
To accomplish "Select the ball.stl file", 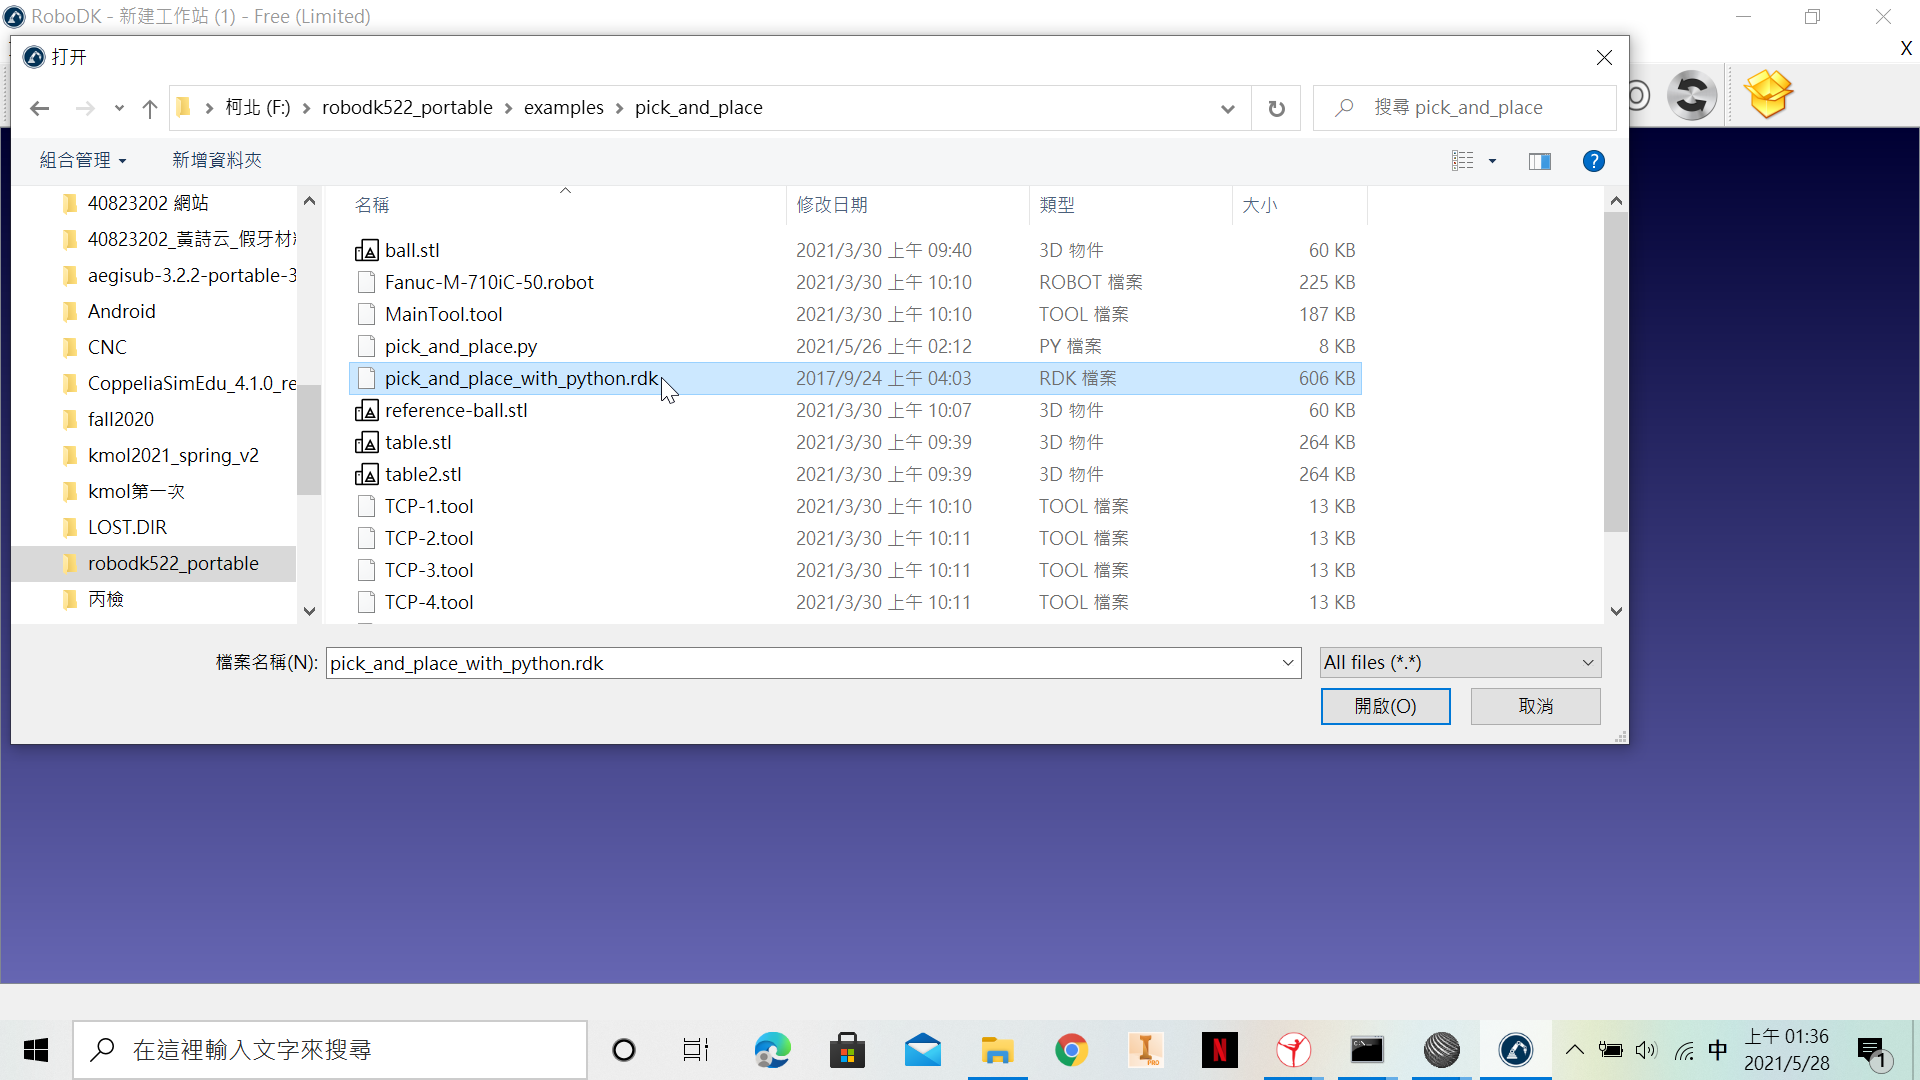I will pos(855,250).
